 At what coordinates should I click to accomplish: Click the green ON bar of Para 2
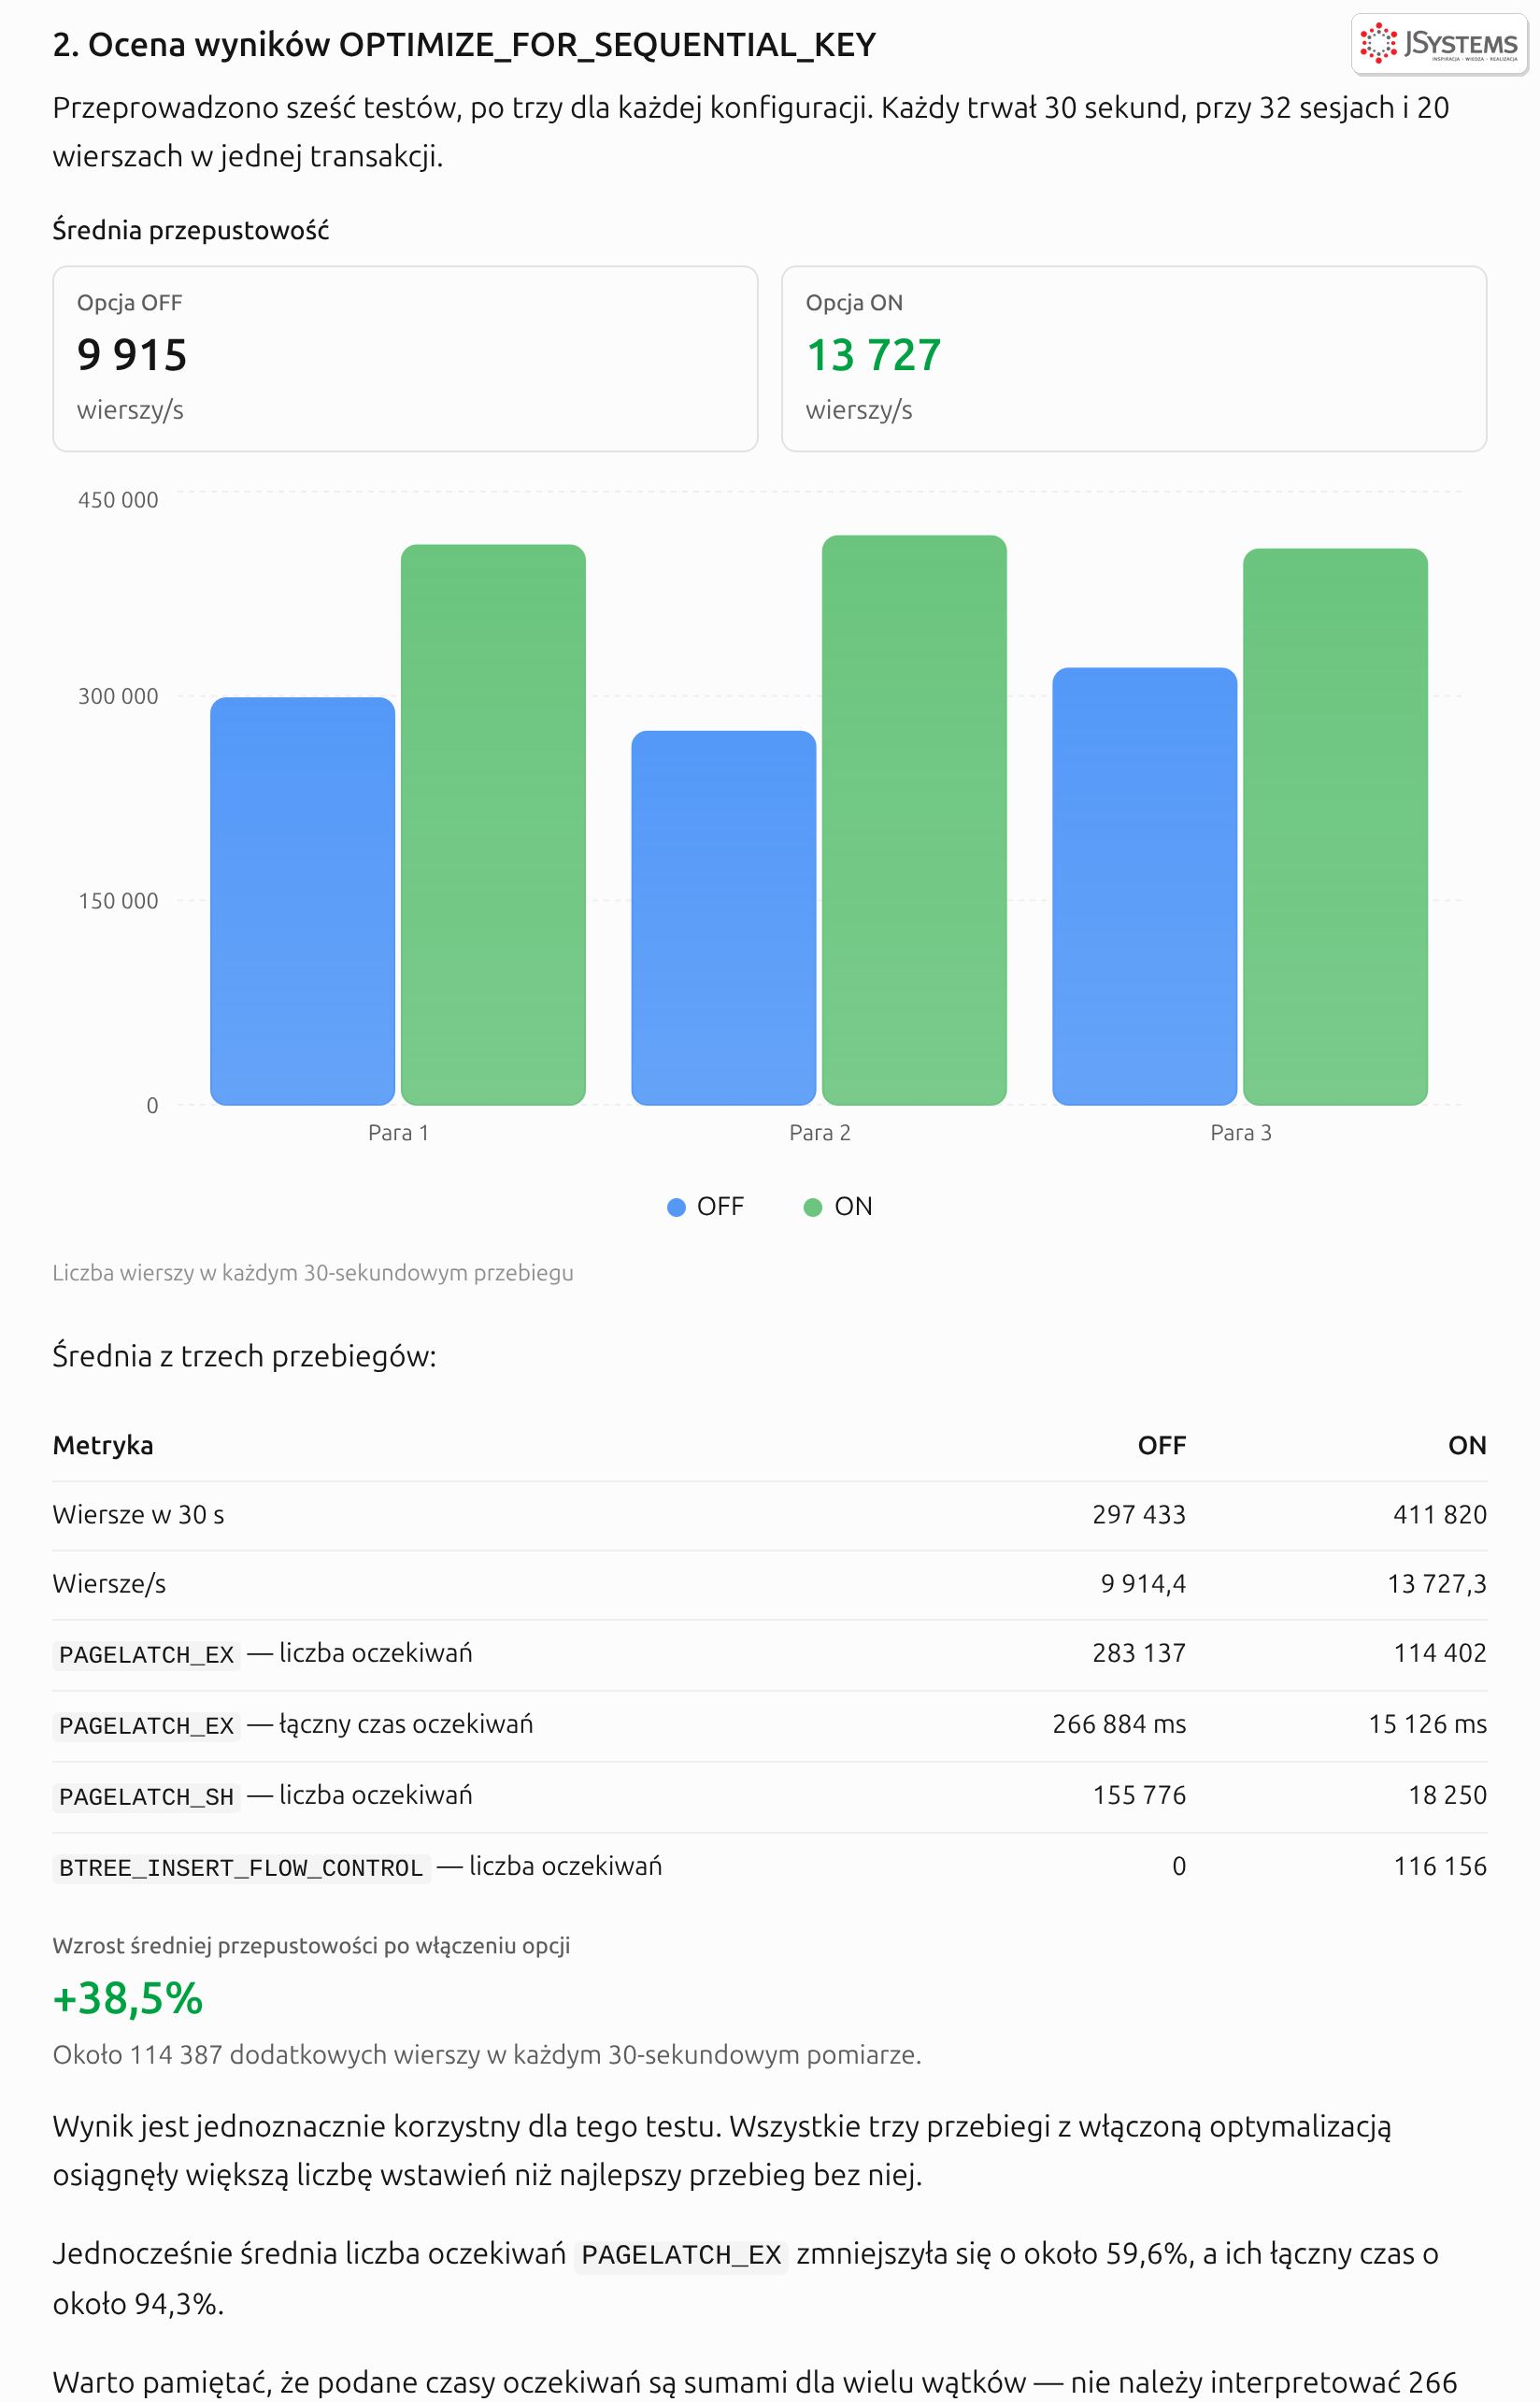(x=914, y=820)
